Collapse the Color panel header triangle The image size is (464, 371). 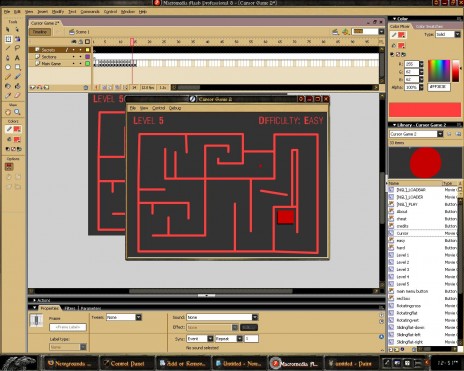point(394,19)
